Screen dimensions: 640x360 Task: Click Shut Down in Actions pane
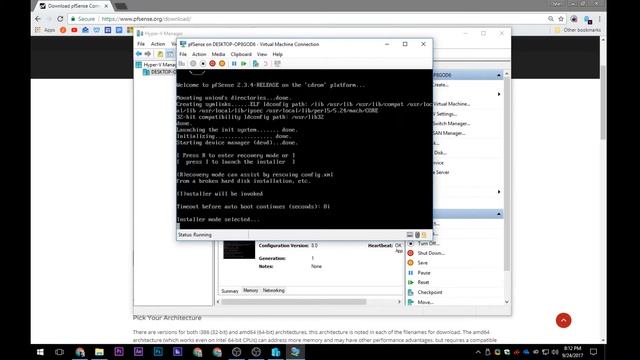click(431, 253)
